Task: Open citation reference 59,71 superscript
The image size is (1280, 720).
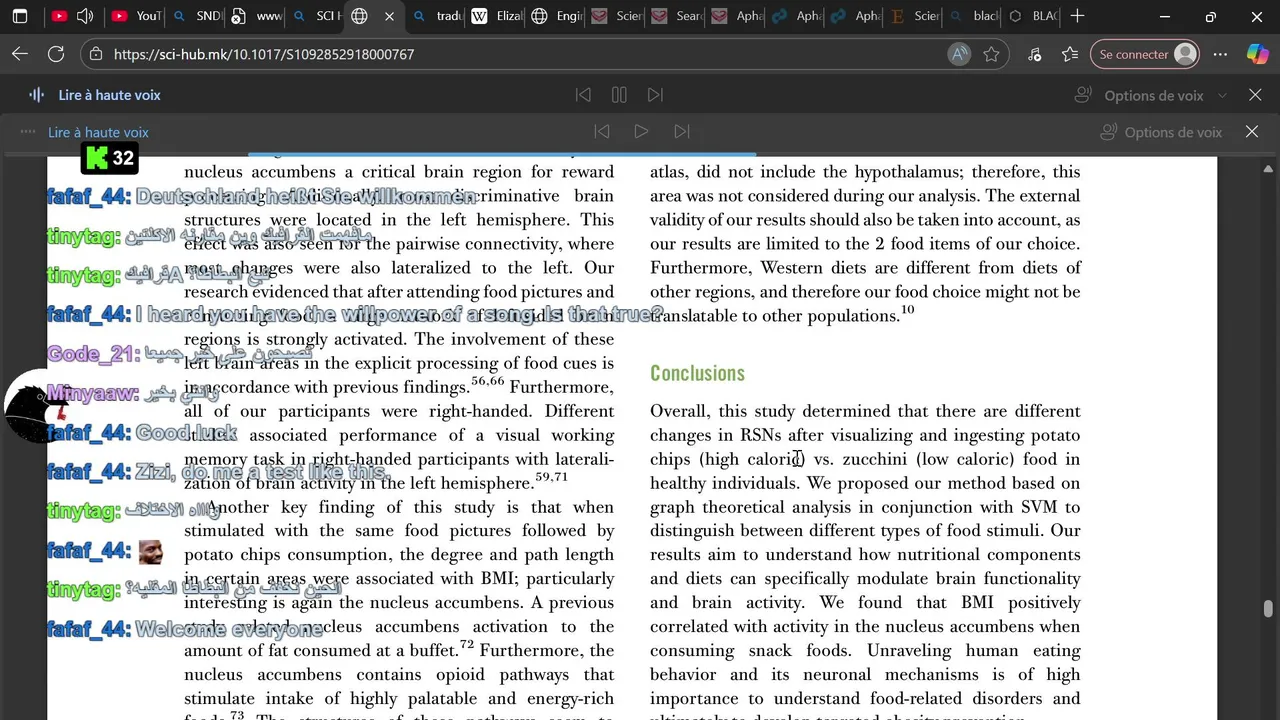Action: coord(551,477)
